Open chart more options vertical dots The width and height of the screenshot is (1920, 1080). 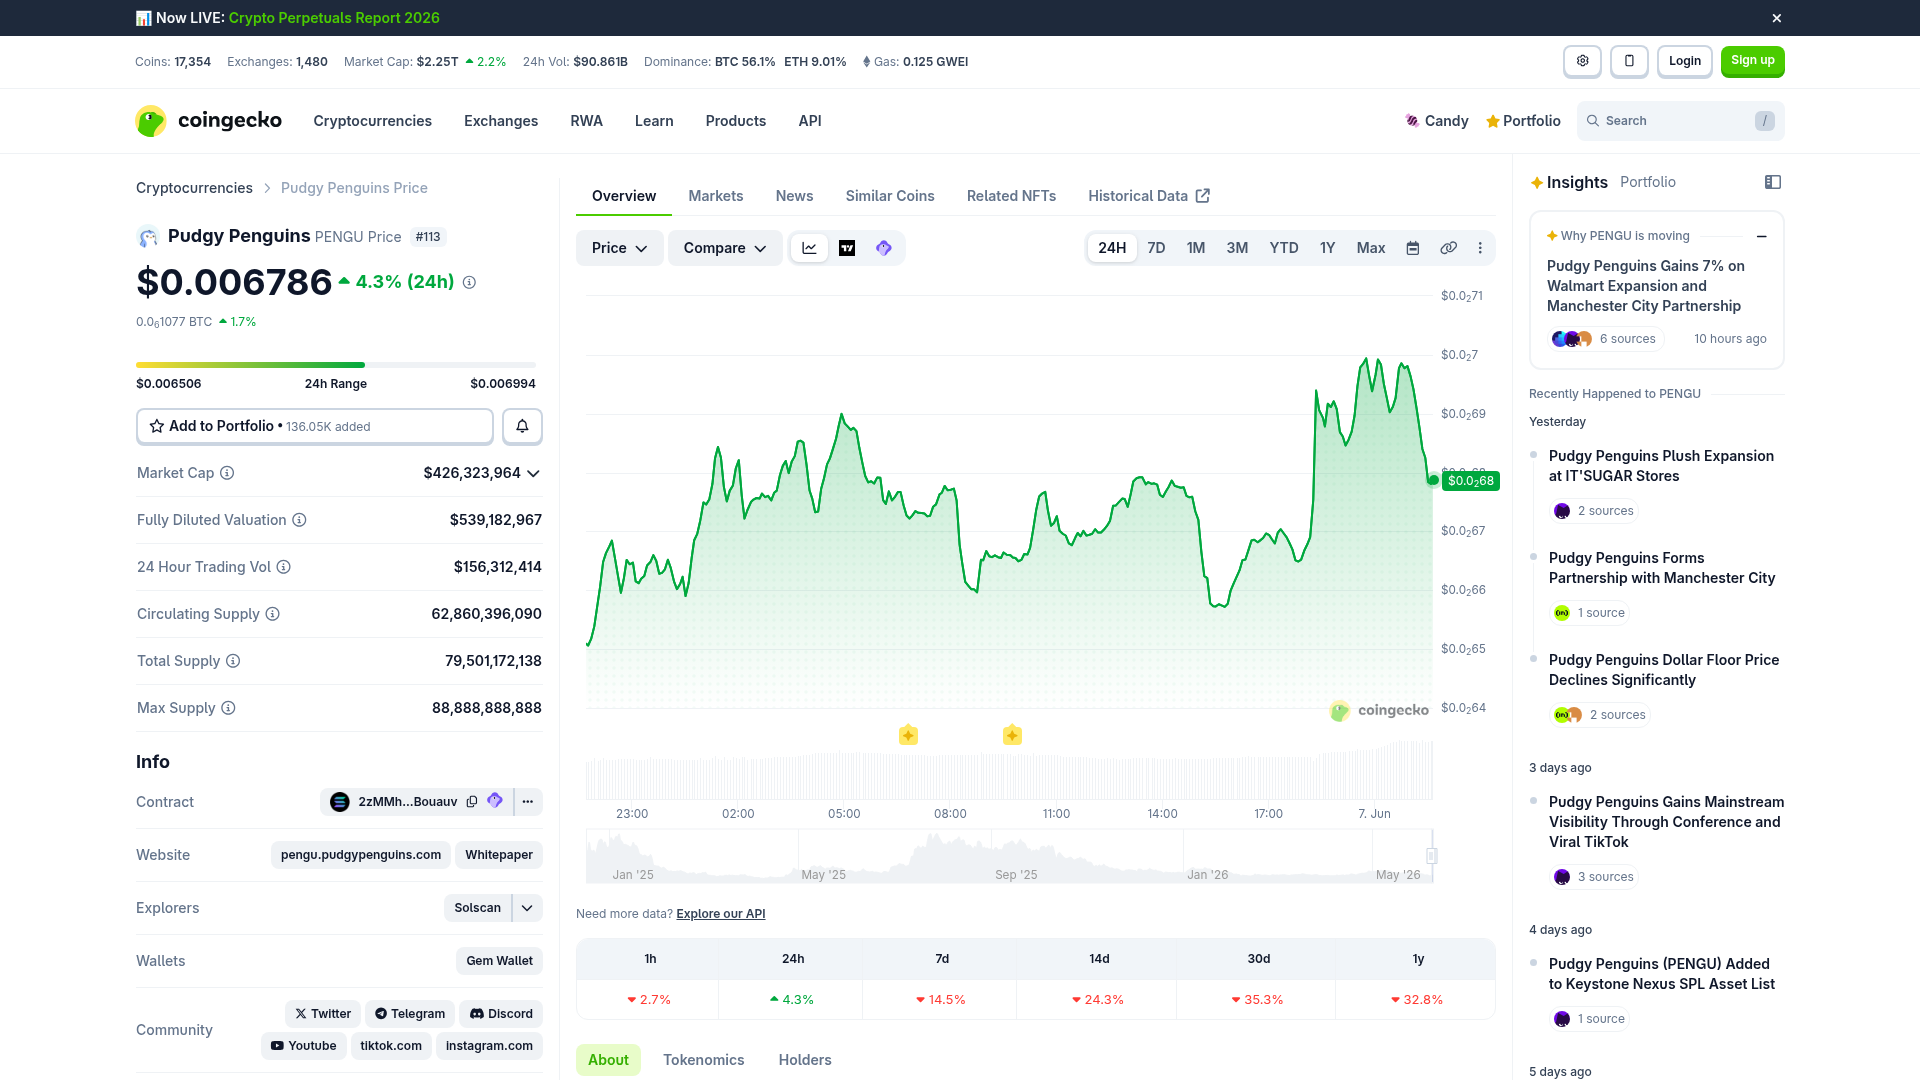click(1480, 248)
